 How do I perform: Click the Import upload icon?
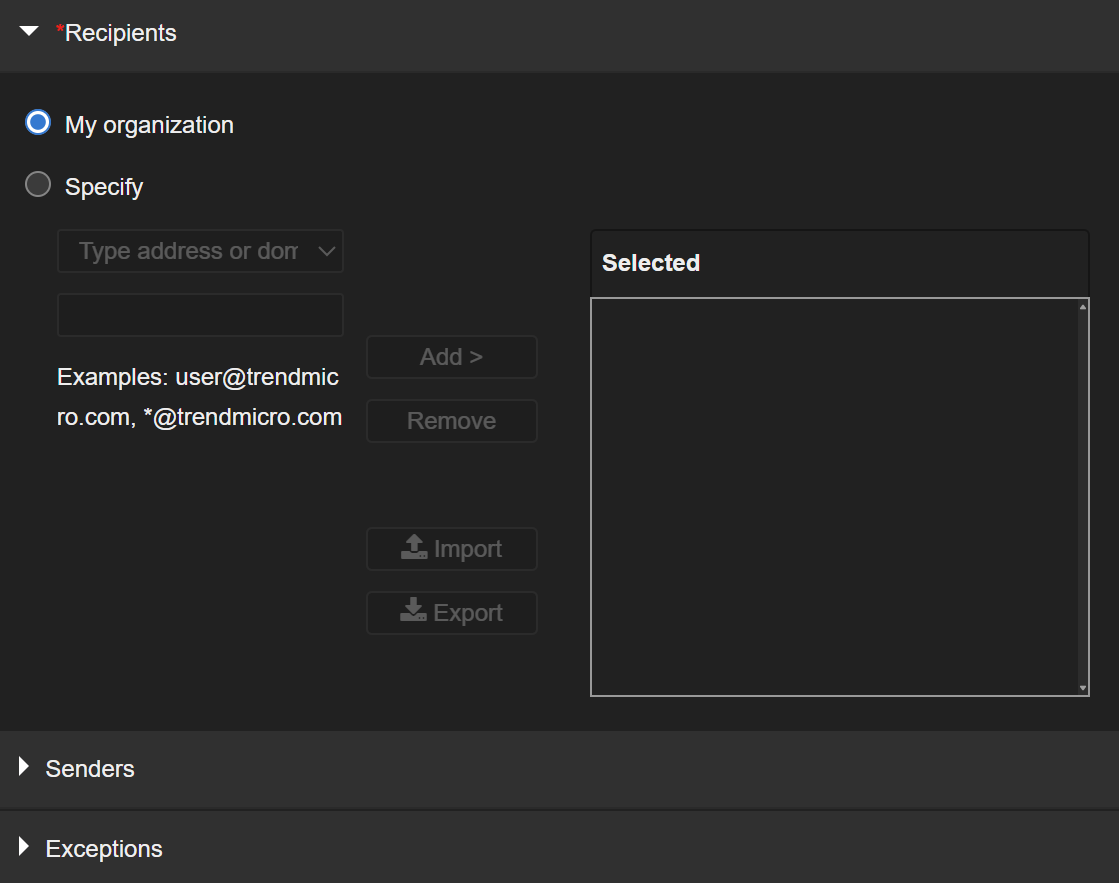(414, 548)
